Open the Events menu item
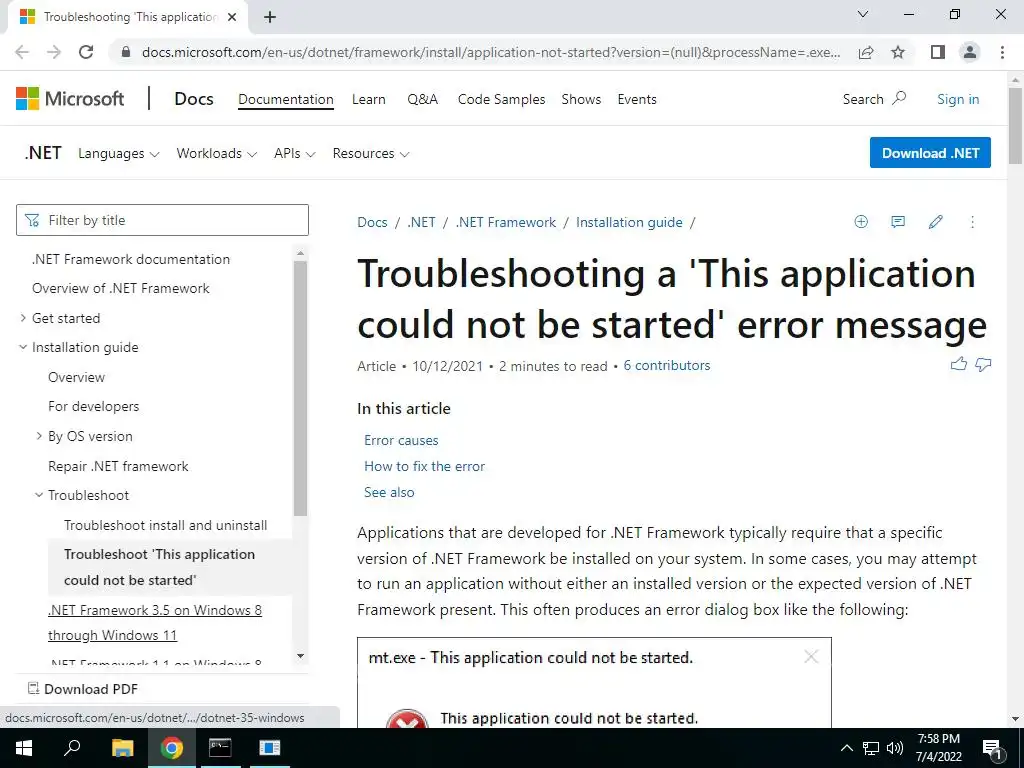1024x768 pixels. click(637, 99)
